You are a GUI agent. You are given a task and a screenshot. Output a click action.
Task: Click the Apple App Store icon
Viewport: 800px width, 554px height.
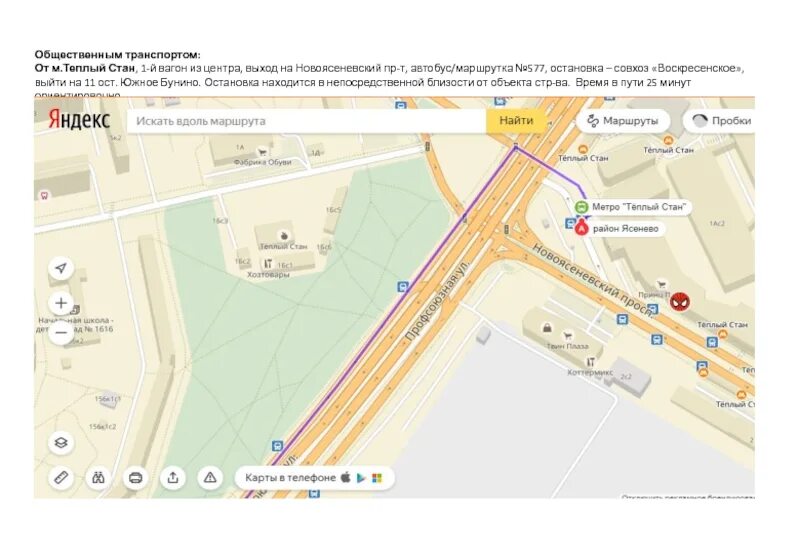point(346,477)
